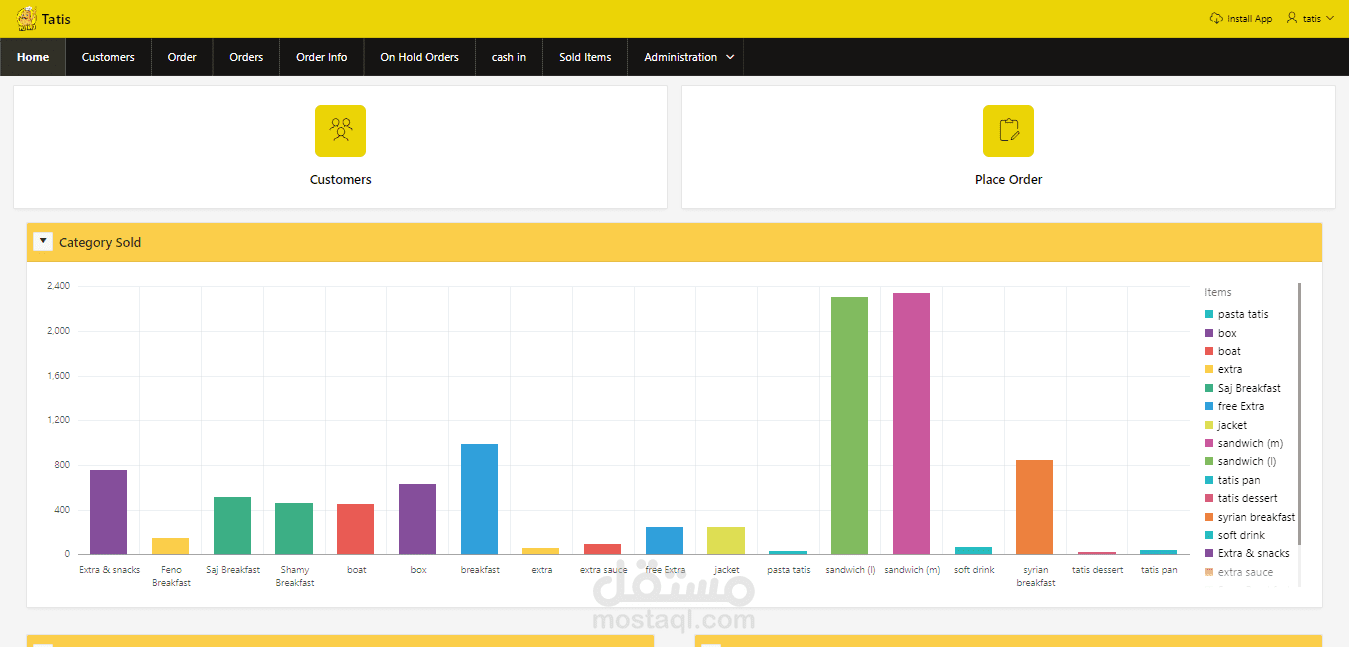1349x647 pixels.
Task: Open the Sold Items menu item
Action: coord(585,57)
